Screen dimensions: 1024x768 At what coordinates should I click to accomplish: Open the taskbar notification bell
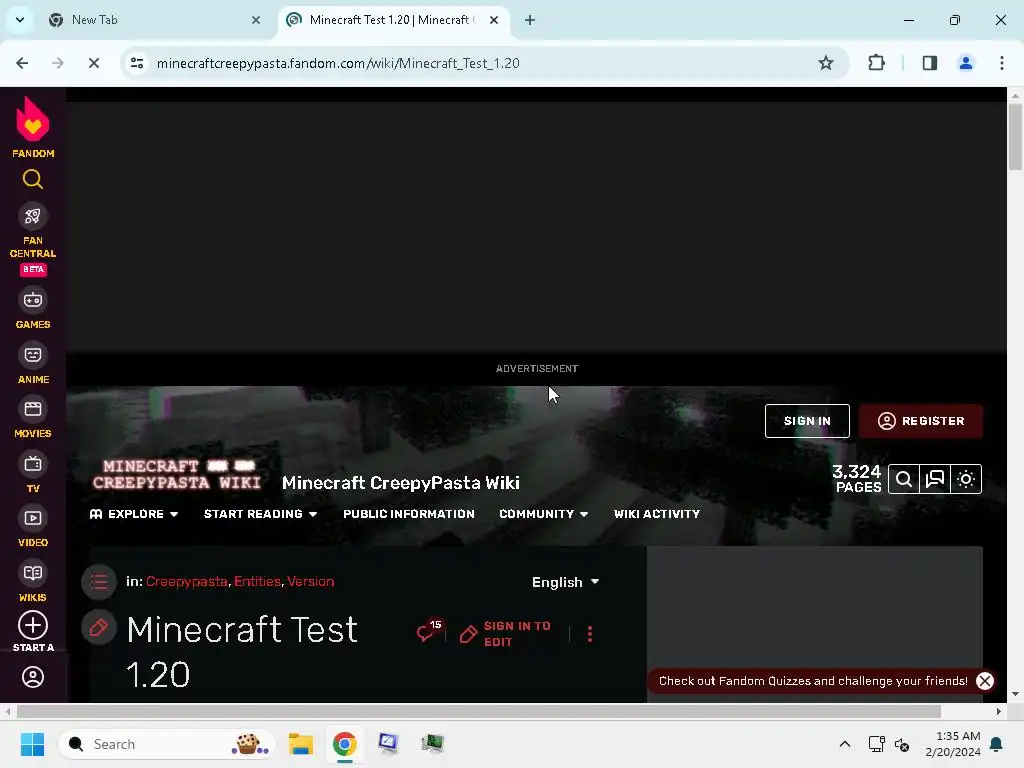(997, 744)
